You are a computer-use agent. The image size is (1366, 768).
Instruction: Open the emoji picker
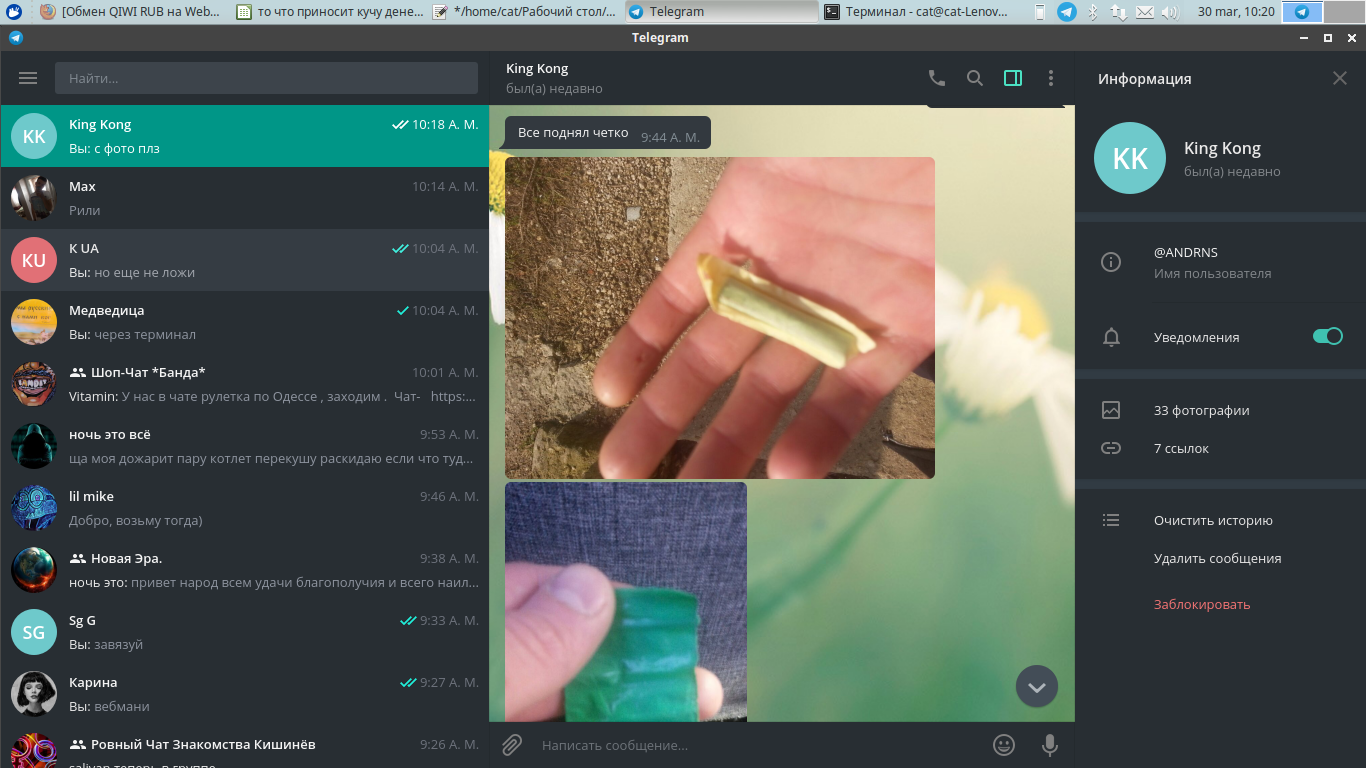point(1003,745)
